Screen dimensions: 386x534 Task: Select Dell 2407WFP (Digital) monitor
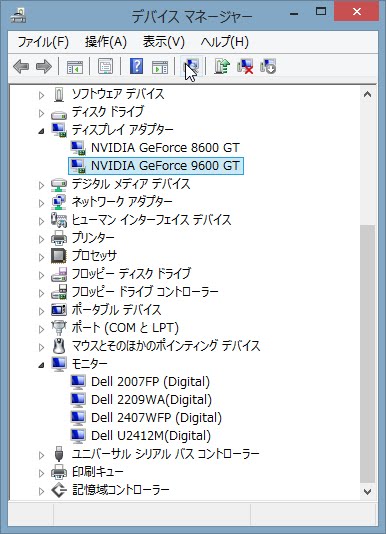pos(156,418)
